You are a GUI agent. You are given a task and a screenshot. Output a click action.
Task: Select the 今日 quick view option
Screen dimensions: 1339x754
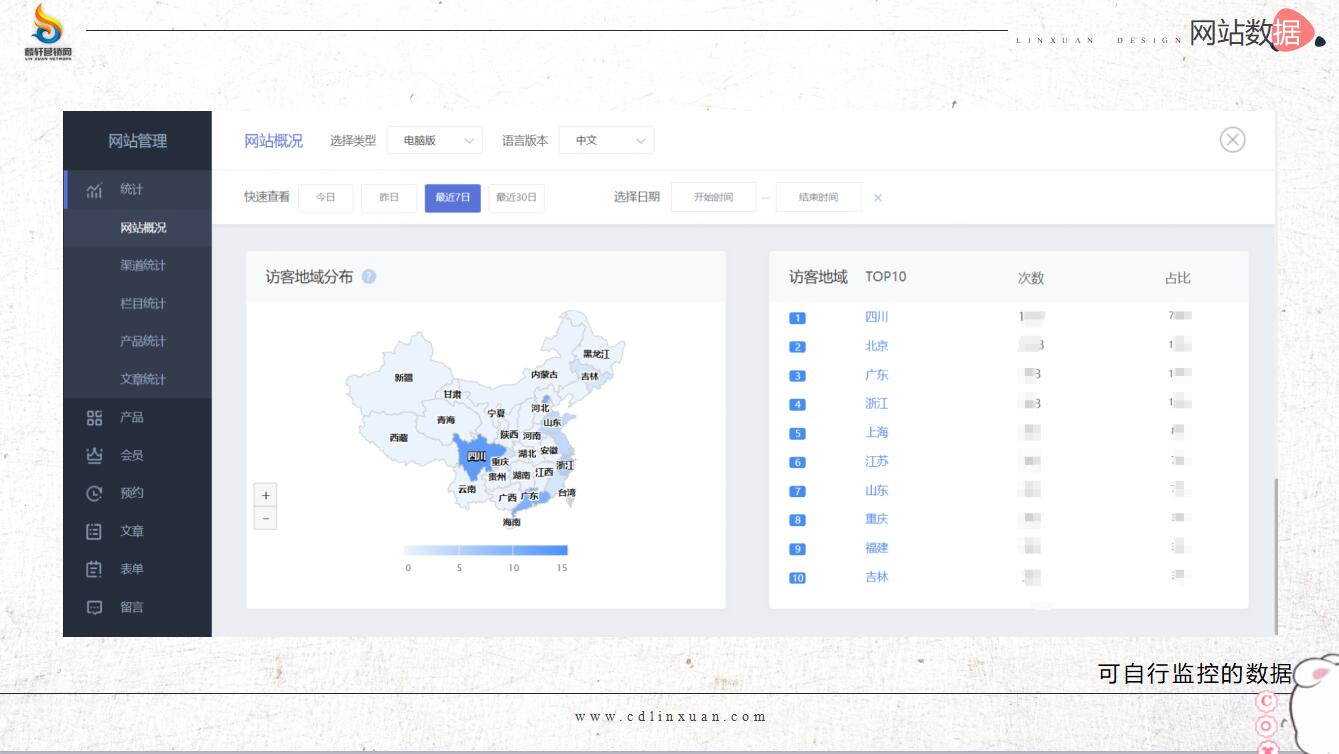pyautogui.click(x=326, y=198)
